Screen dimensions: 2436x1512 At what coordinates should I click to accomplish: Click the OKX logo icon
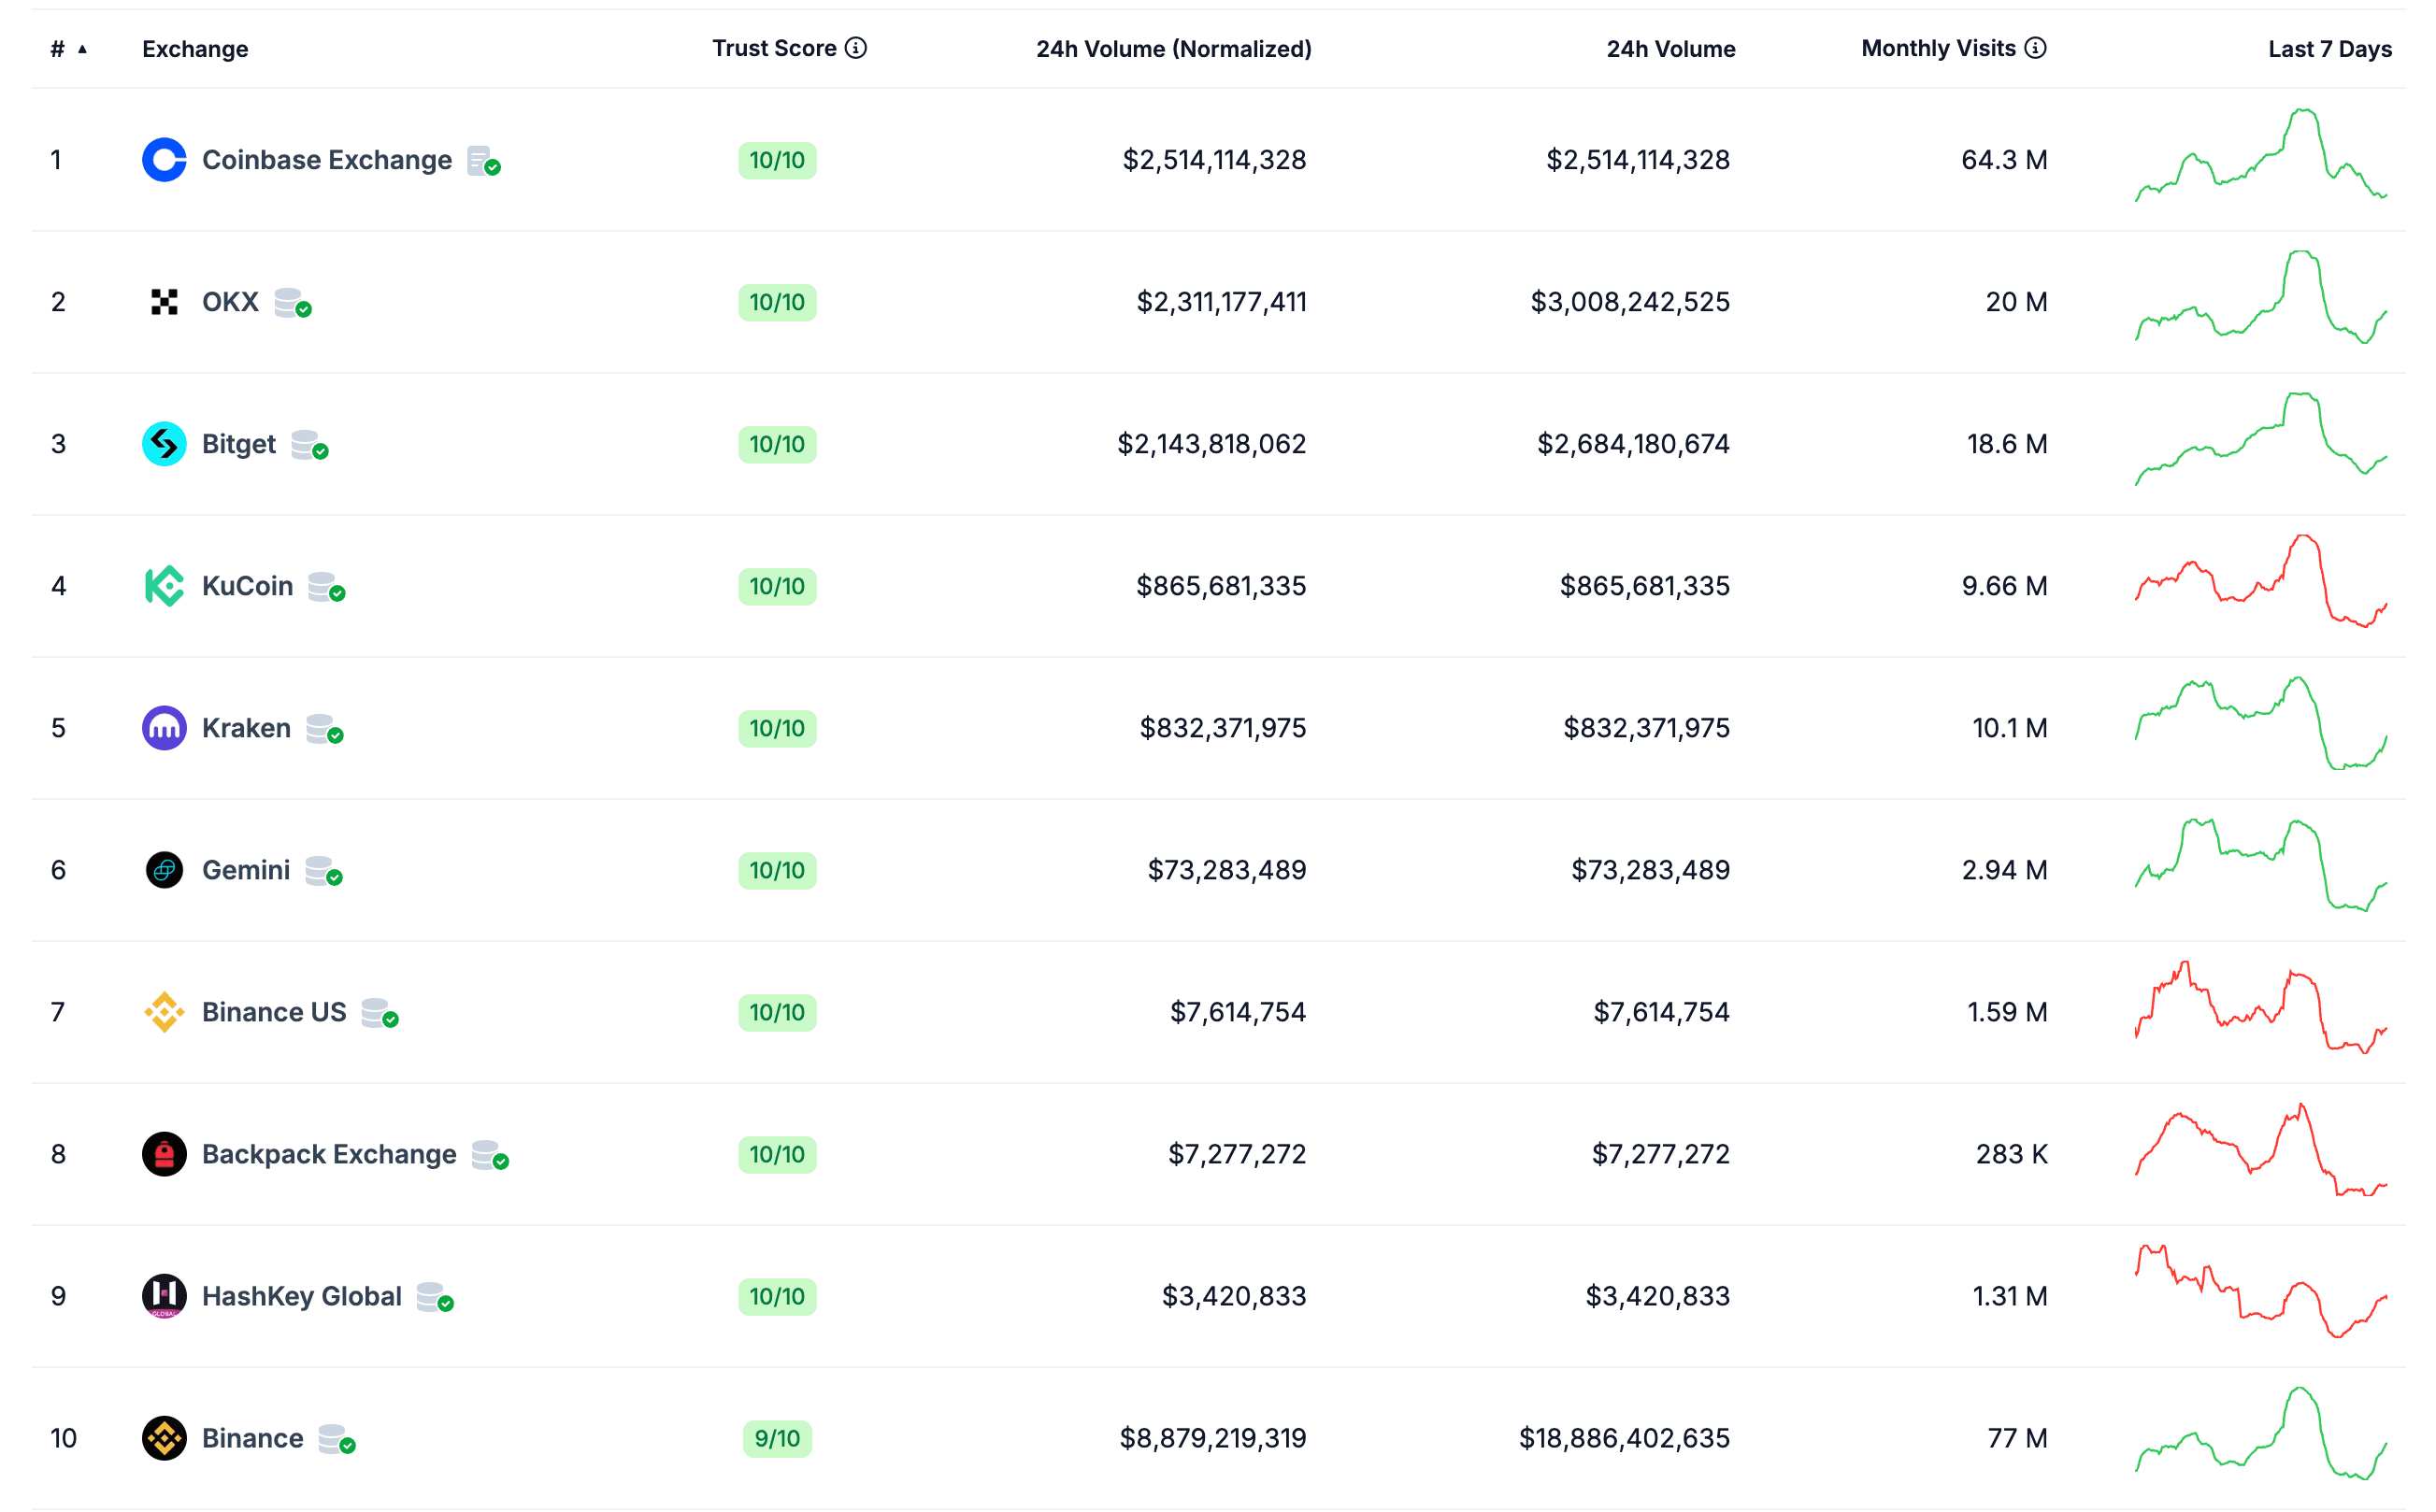coord(164,302)
